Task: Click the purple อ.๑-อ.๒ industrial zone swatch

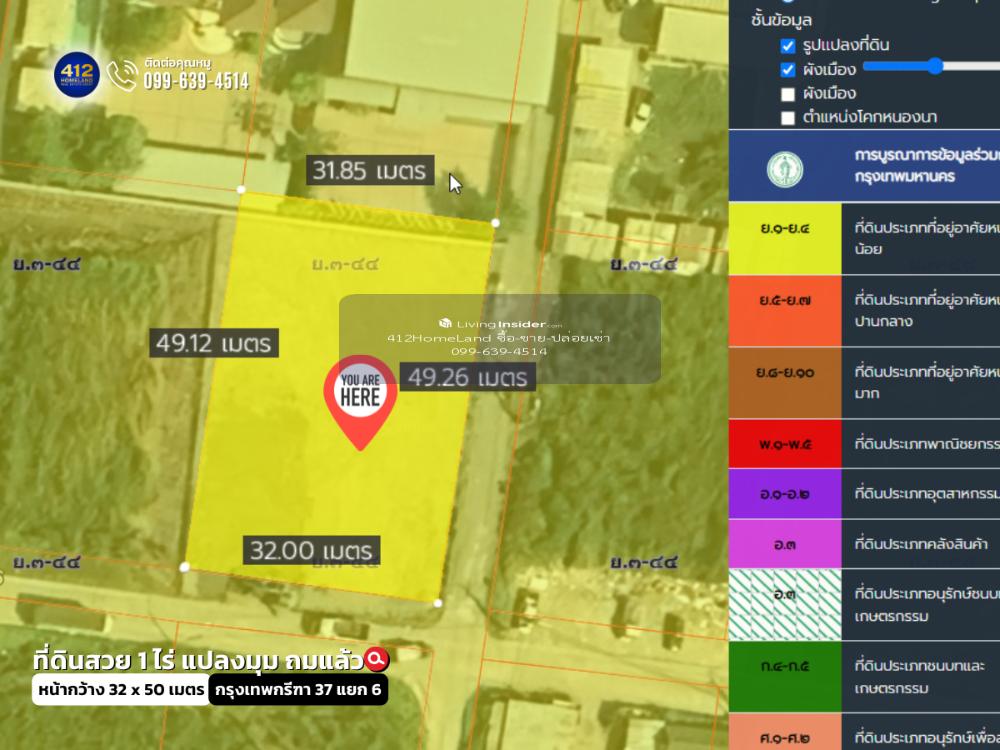Action: tap(785, 494)
